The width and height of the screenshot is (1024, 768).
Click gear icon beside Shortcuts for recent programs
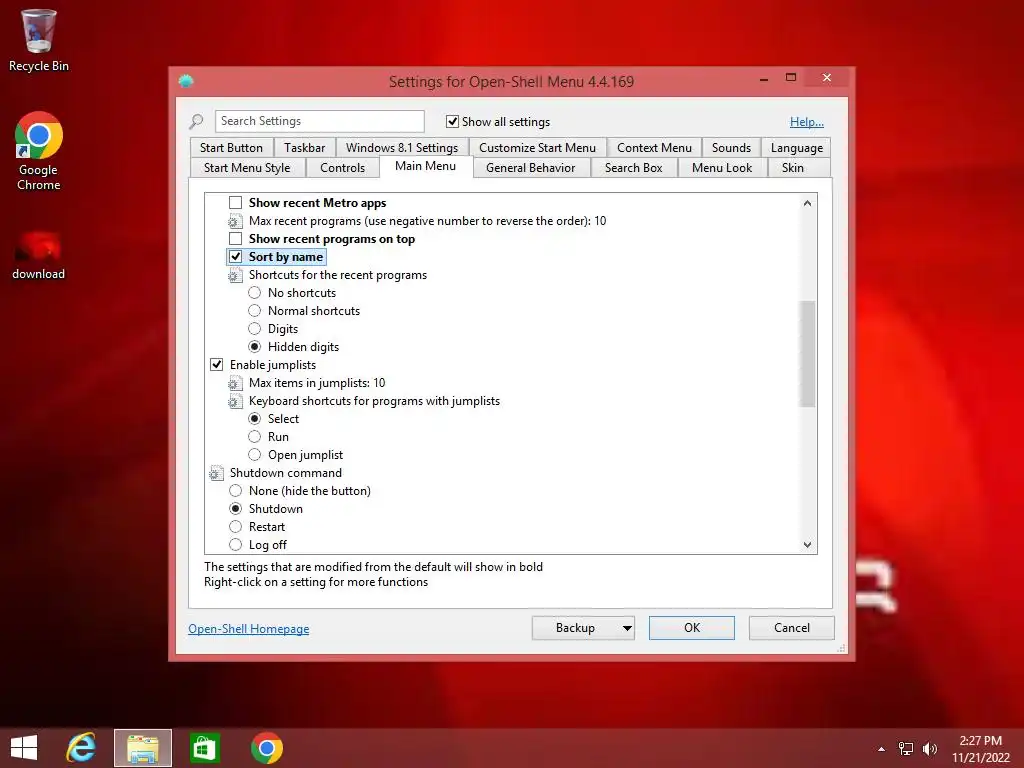235,276
